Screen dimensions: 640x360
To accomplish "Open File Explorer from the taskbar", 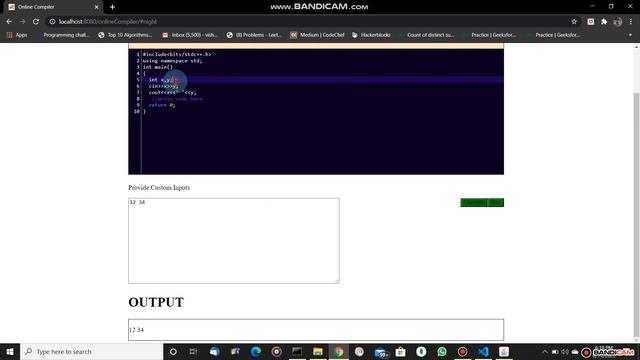I will tap(318, 351).
